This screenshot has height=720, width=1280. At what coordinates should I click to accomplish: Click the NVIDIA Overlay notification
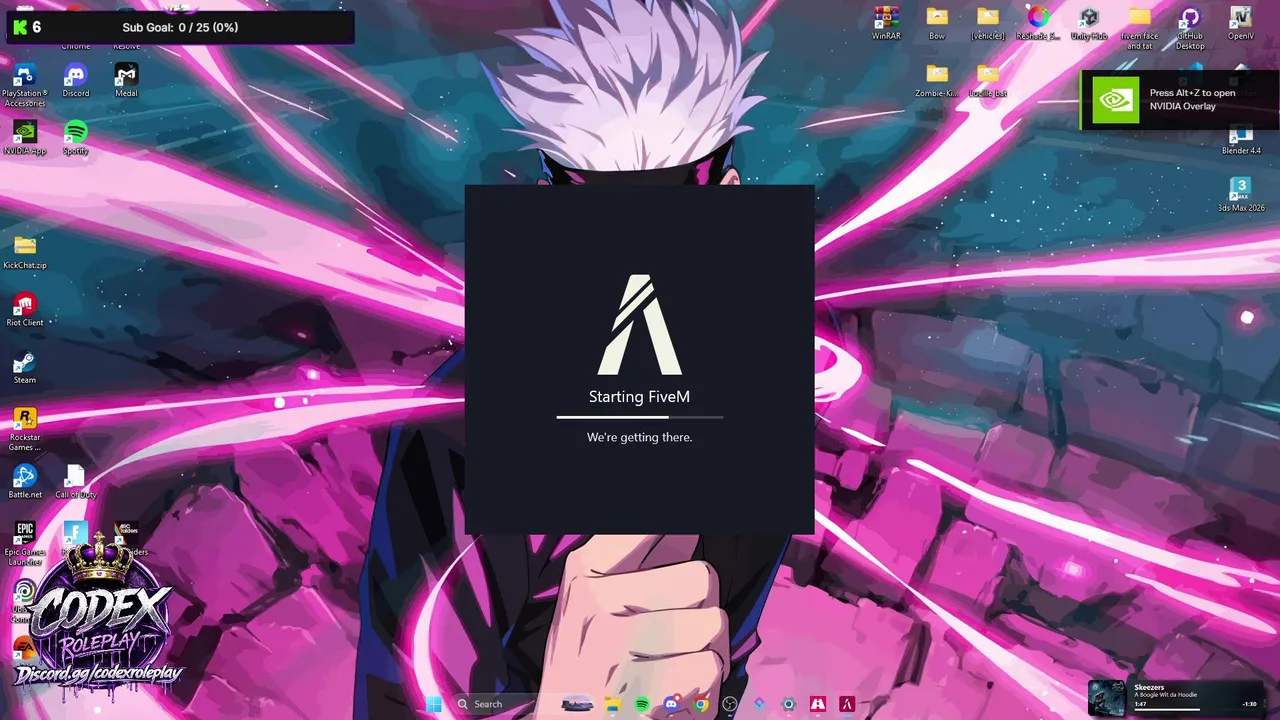tap(1180, 100)
